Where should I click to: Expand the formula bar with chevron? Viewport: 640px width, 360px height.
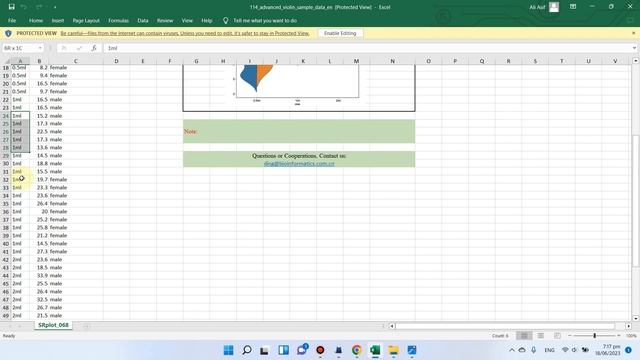[x=634, y=48]
